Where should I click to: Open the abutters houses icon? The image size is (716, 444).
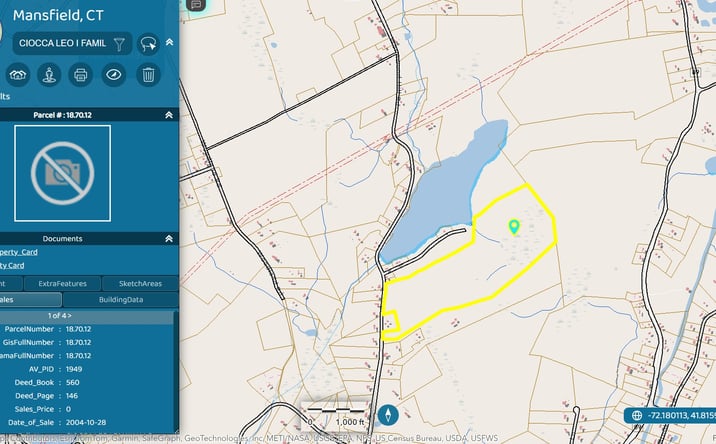tap(18, 74)
